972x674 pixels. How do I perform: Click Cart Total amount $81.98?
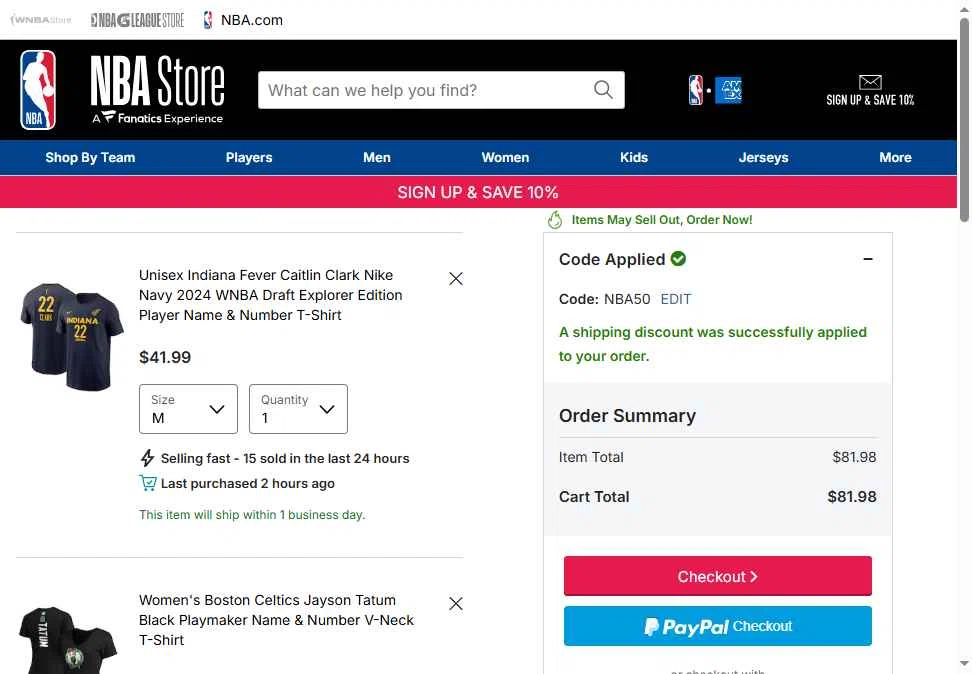(852, 497)
